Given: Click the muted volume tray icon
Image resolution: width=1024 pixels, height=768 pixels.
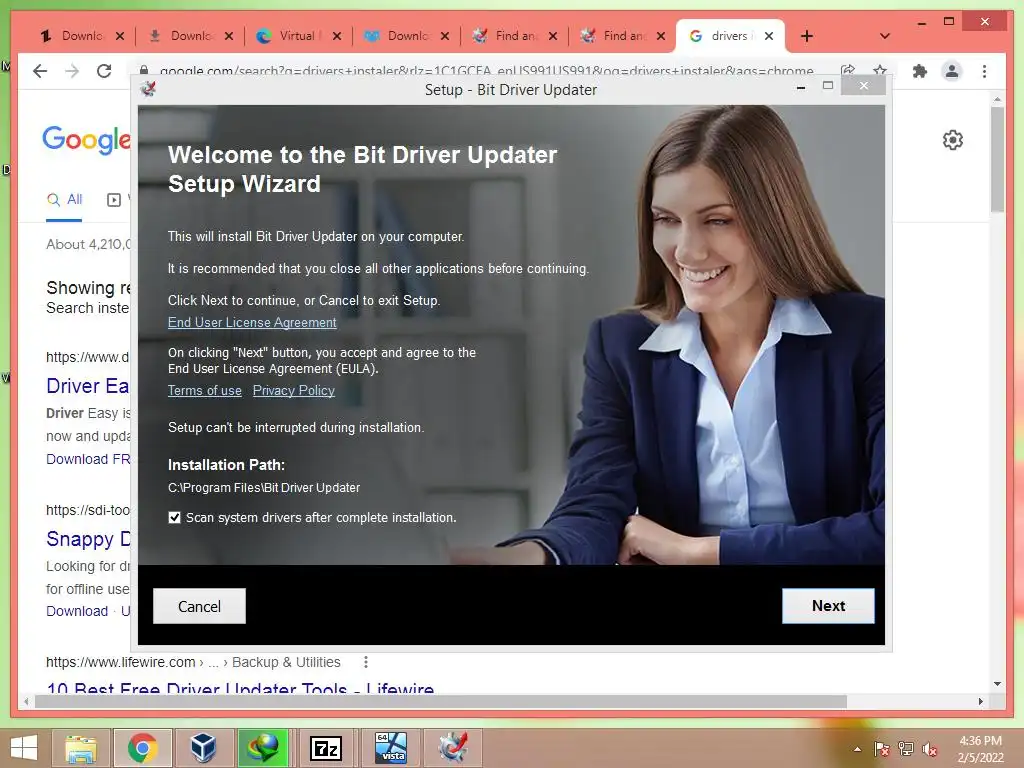Looking at the screenshot, I should coord(929,749).
